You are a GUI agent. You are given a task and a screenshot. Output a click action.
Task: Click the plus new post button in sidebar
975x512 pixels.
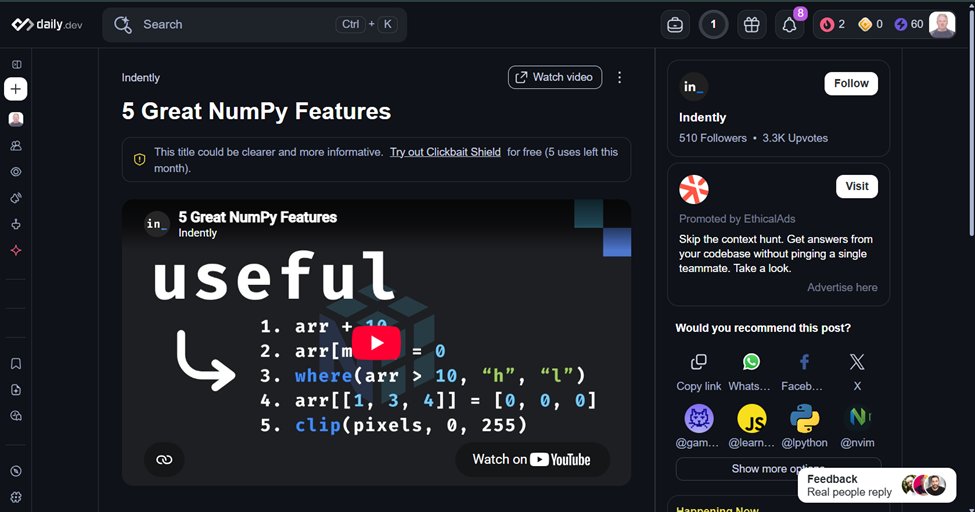(16, 89)
